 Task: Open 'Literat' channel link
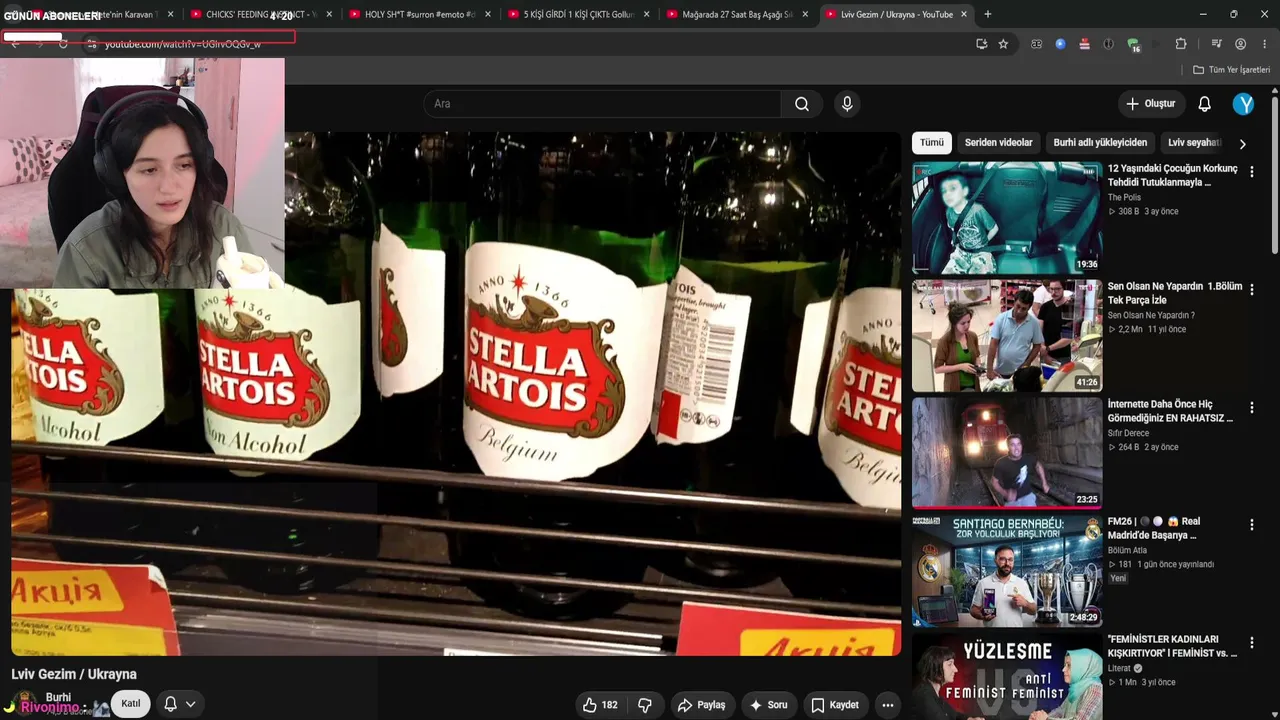point(1120,668)
